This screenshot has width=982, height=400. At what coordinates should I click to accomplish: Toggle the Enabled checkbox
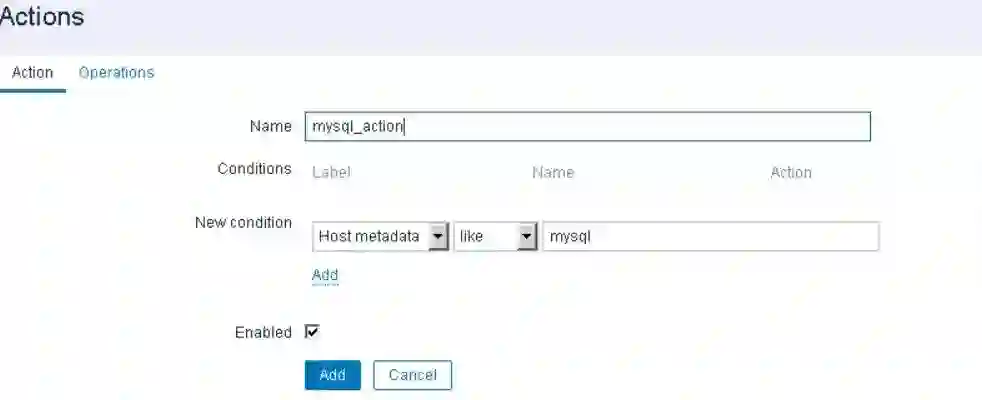(311, 332)
